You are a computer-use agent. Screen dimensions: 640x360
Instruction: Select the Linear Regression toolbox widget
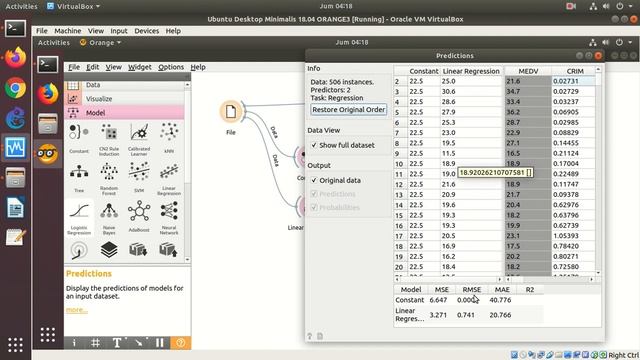click(169, 179)
